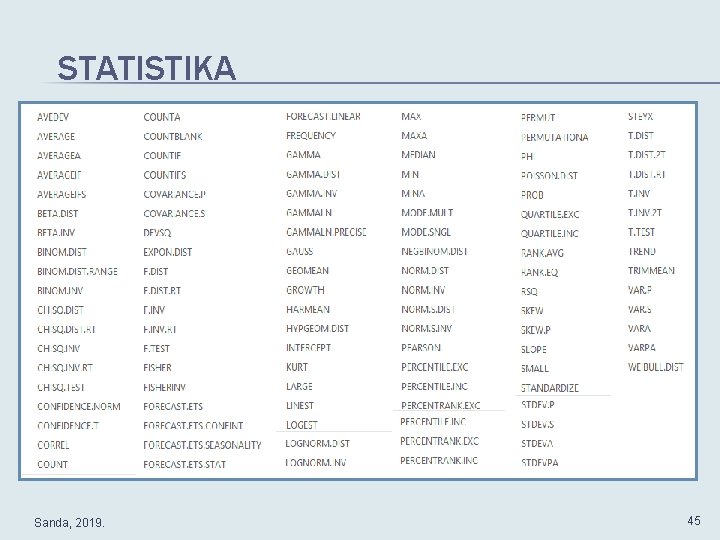This screenshot has height=540, width=720.
Task: Select COVARIANCE.P entry
Action: click(x=174, y=194)
